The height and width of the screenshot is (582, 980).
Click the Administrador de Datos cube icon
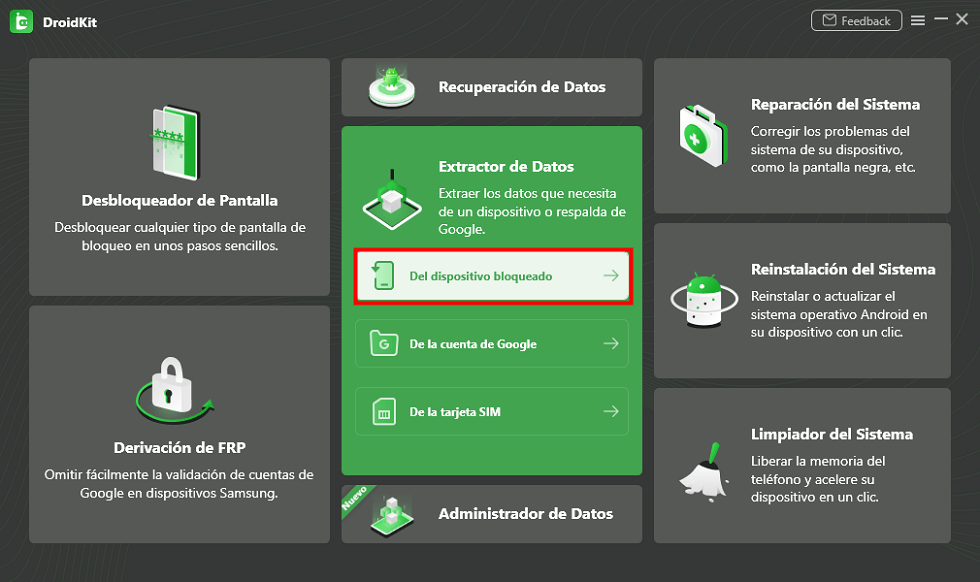392,516
